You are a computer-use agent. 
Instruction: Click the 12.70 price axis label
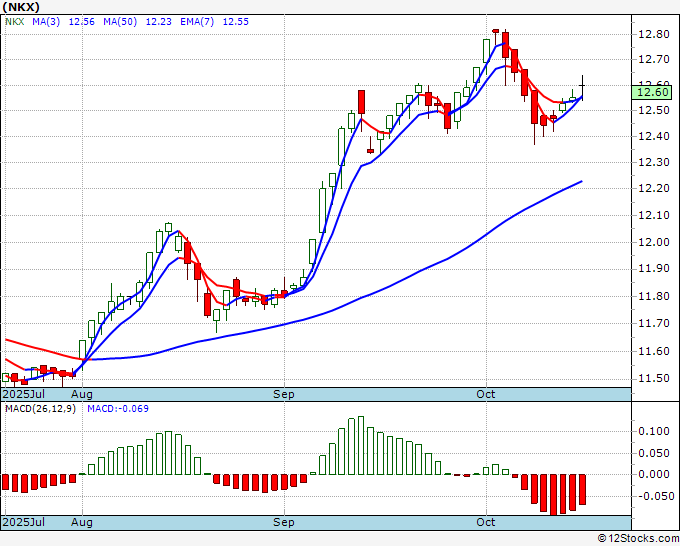654,59
